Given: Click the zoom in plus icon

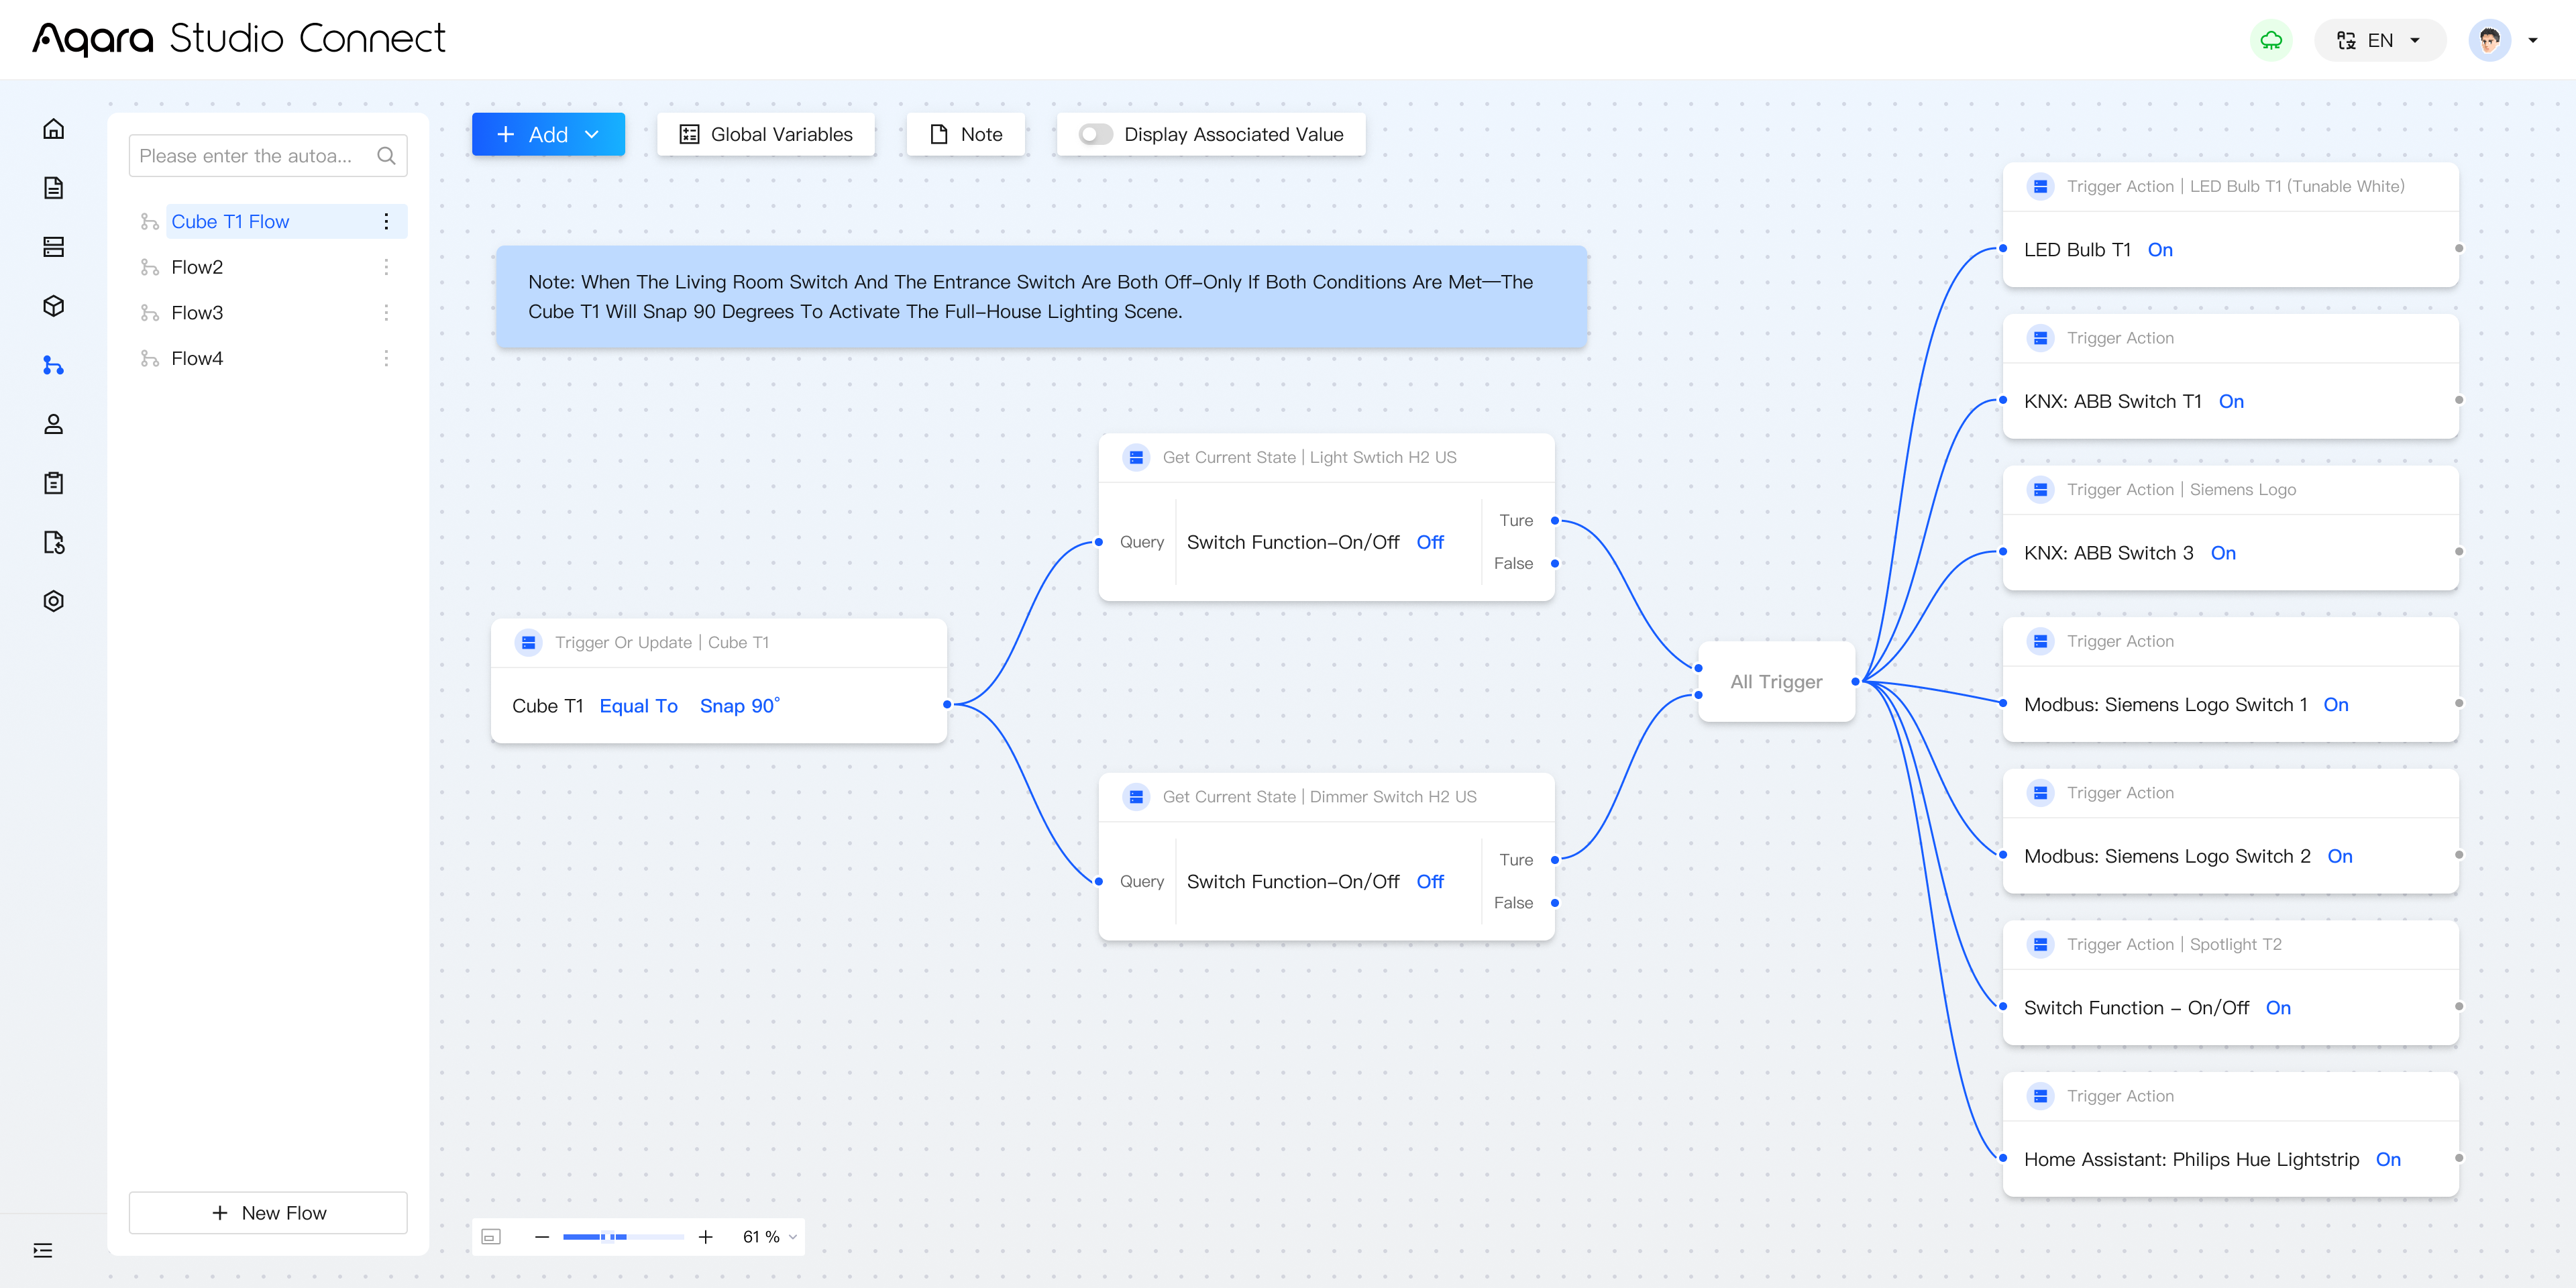Looking at the screenshot, I should [x=705, y=1237].
